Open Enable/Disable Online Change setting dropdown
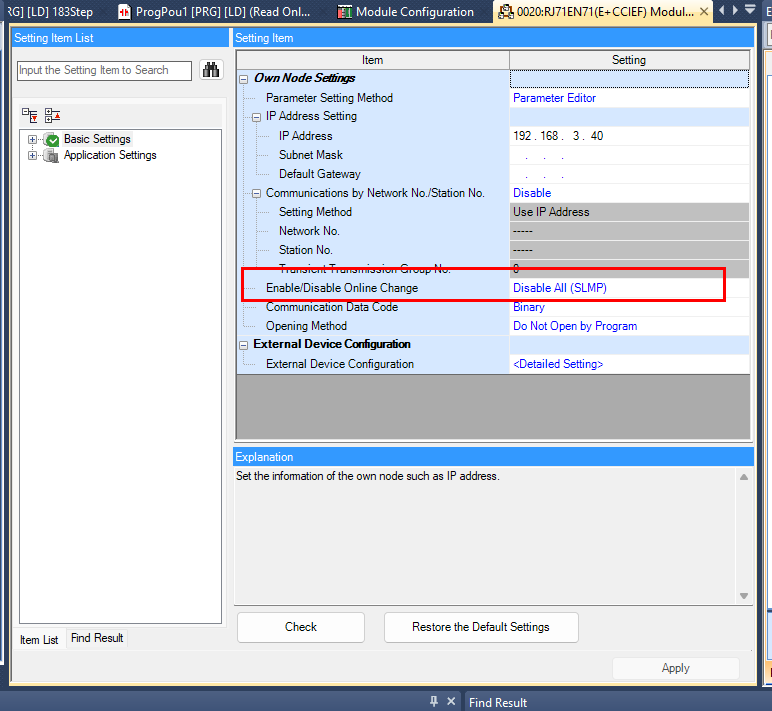 [x=628, y=288]
